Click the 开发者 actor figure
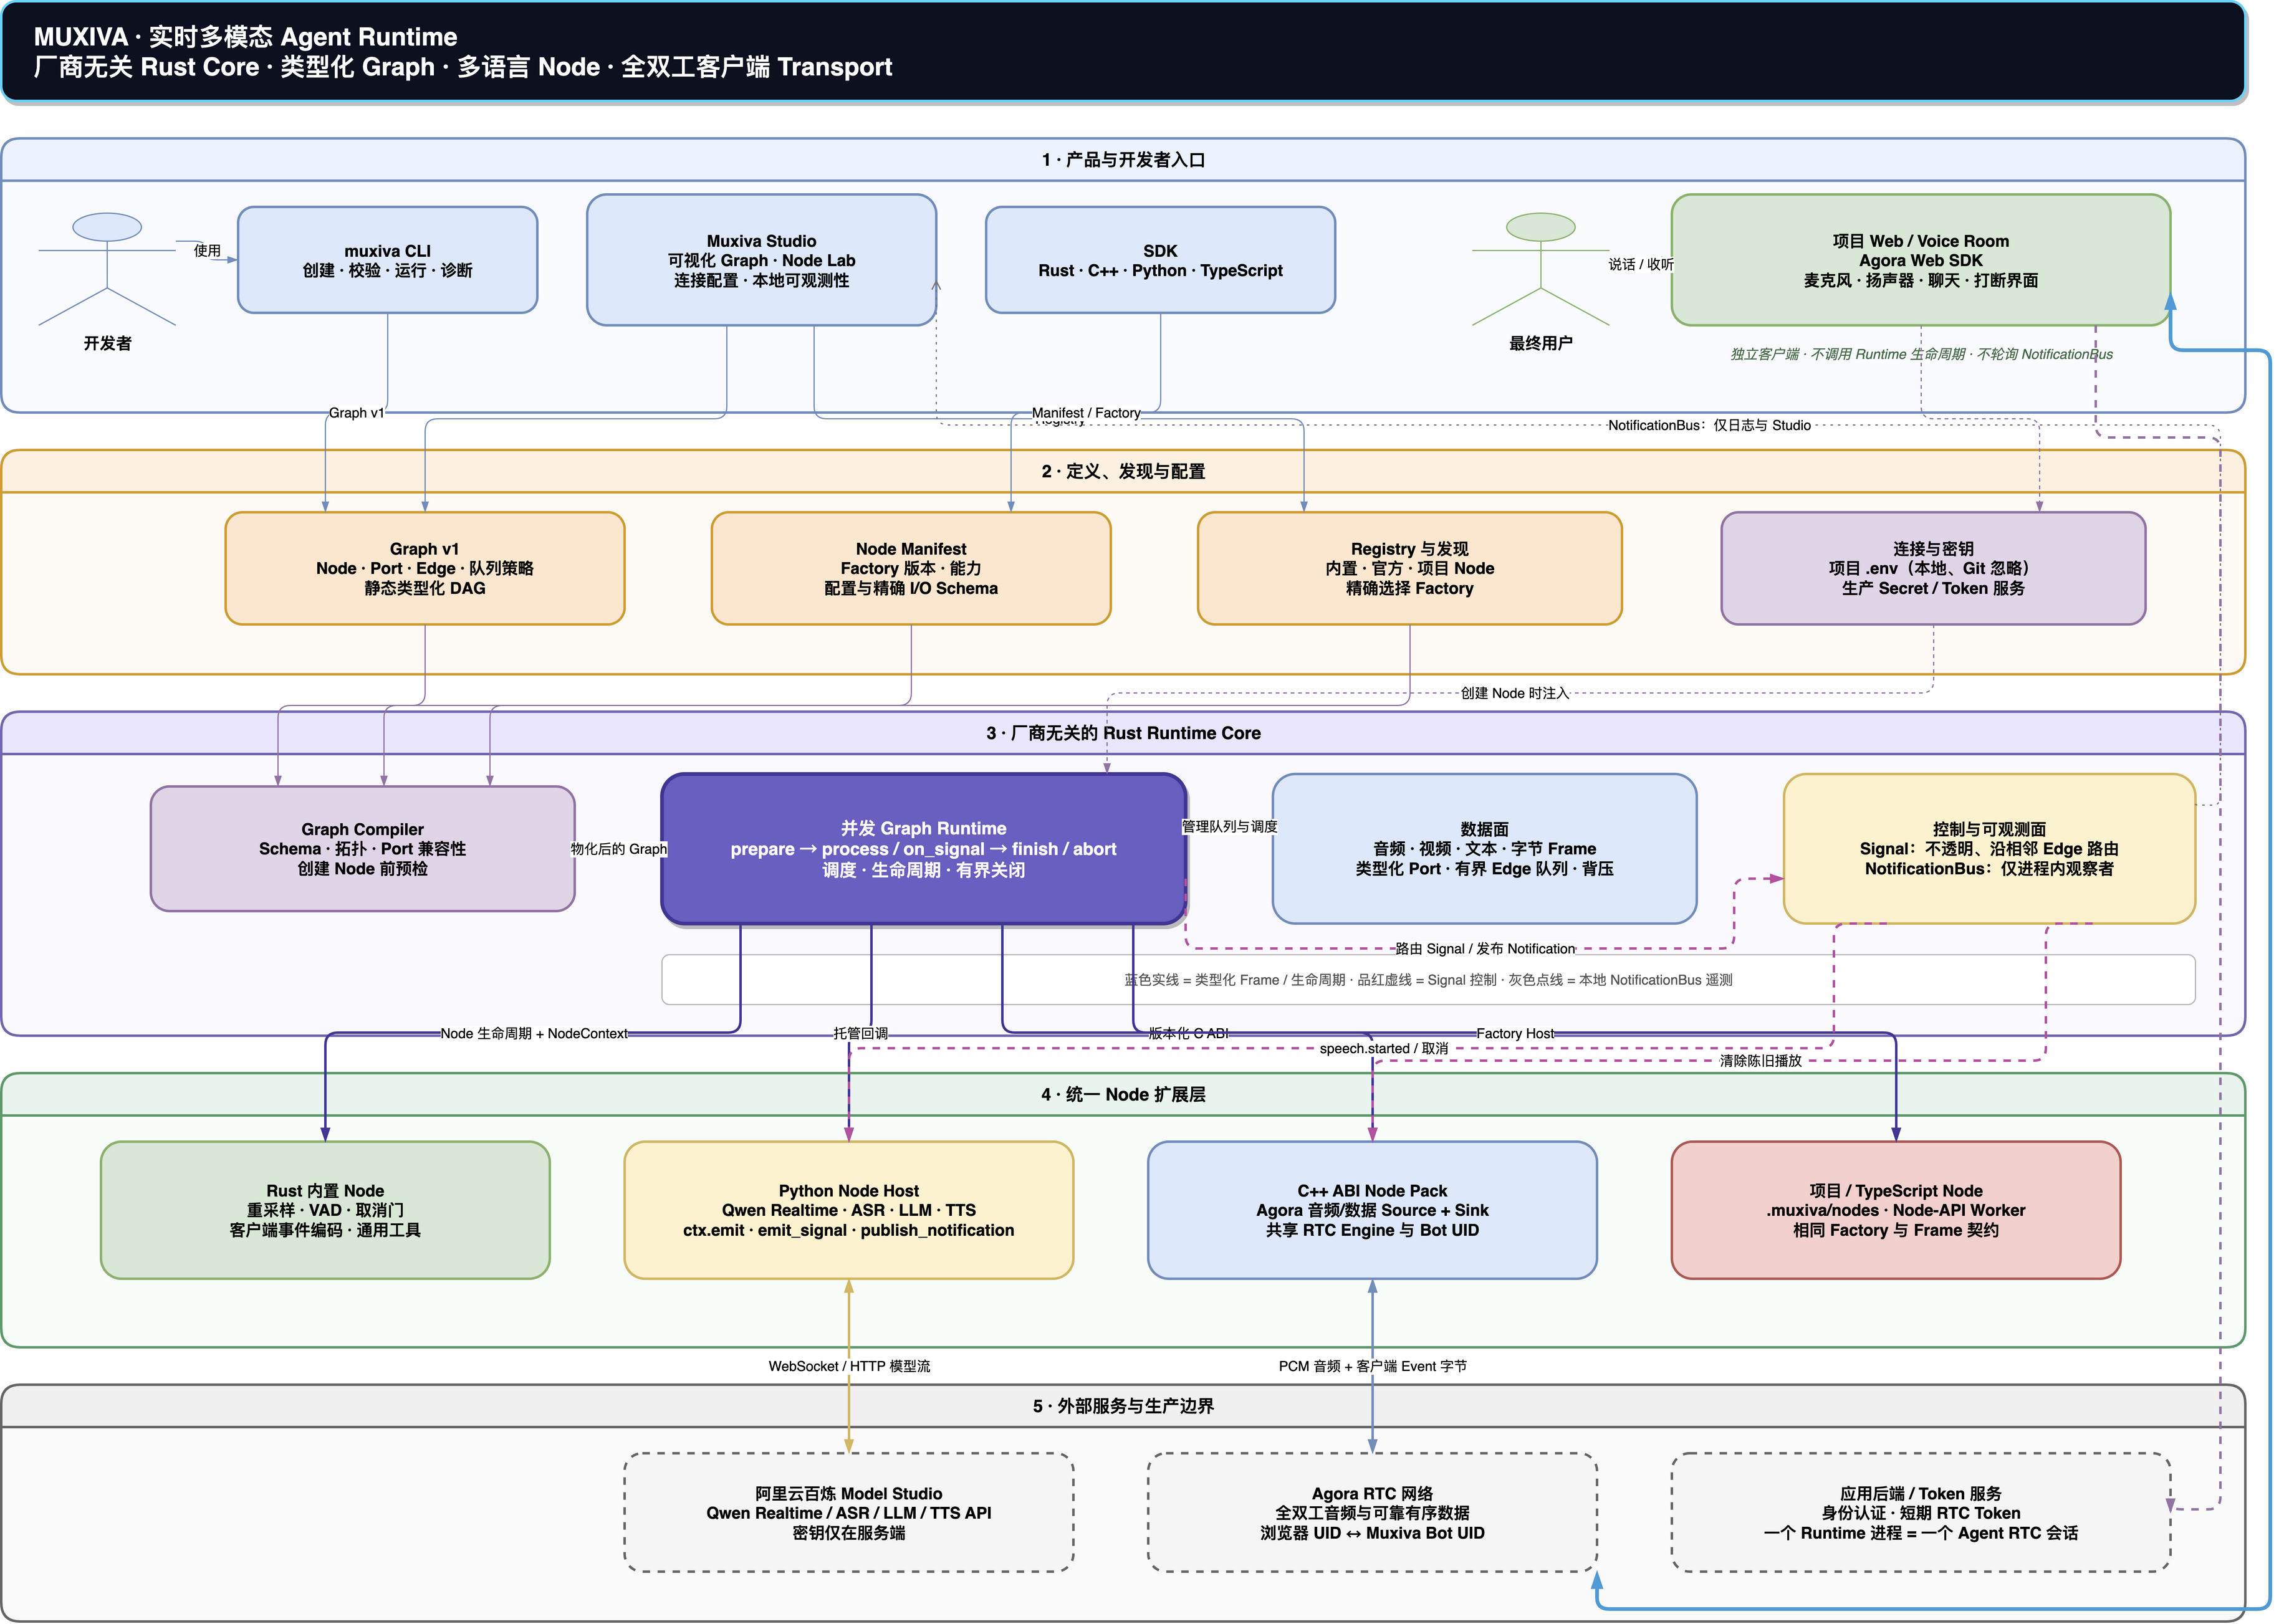 [107, 269]
